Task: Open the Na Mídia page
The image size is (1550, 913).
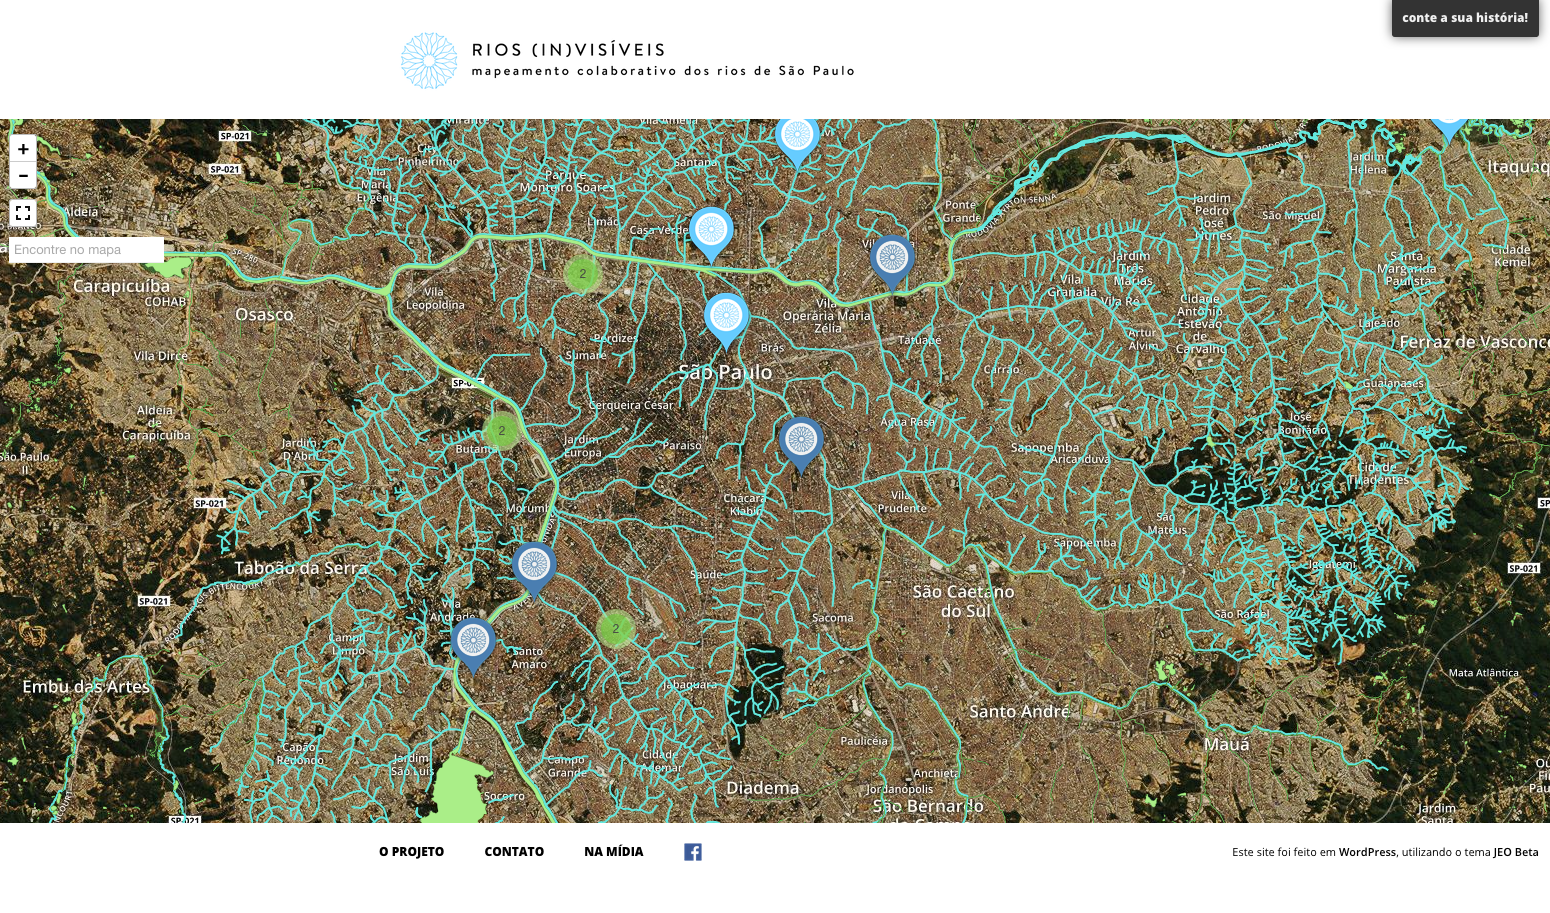Action: pyautogui.click(x=613, y=852)
